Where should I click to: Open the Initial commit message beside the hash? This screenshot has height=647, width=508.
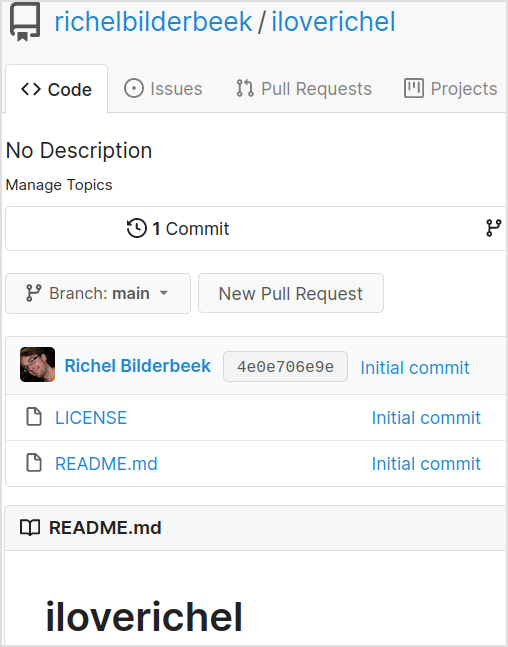[x=415, y=368]
